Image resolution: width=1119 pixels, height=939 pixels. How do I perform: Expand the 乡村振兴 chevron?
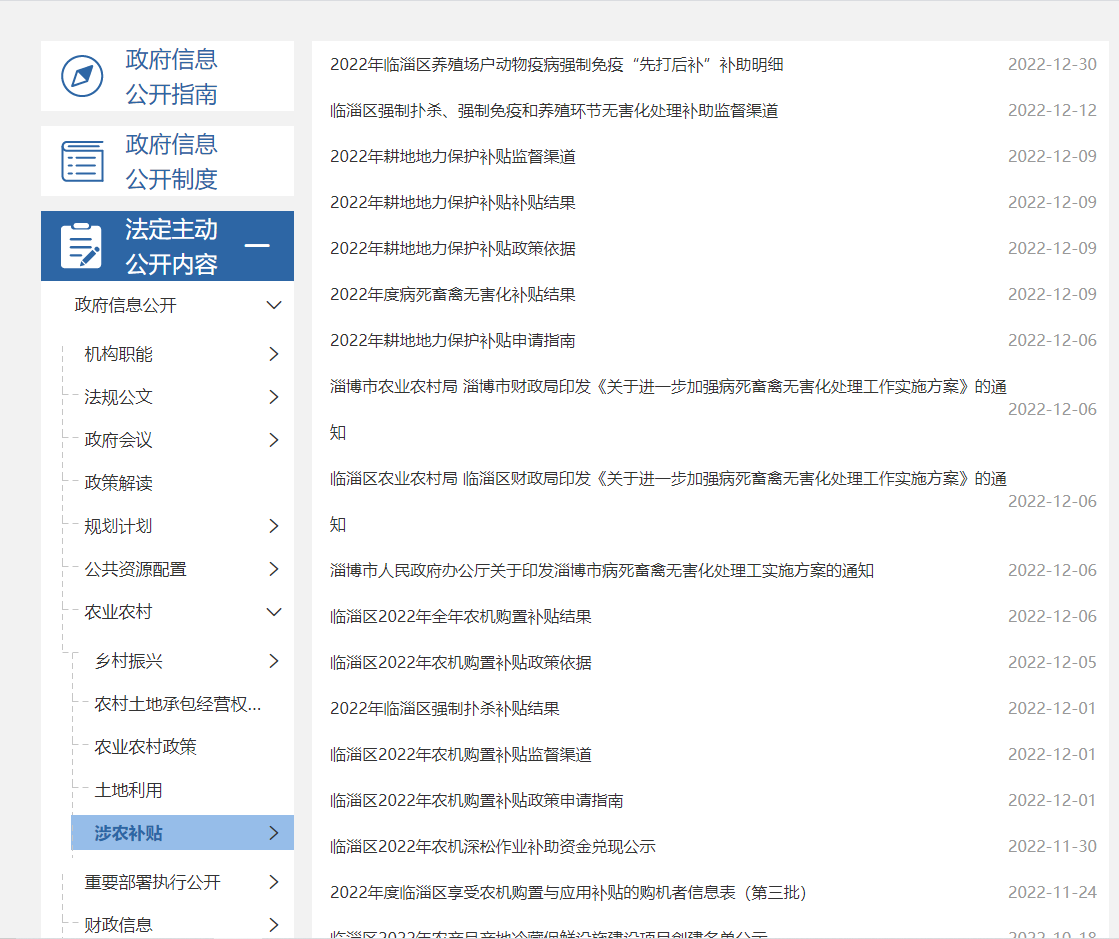tap(274, 661)
